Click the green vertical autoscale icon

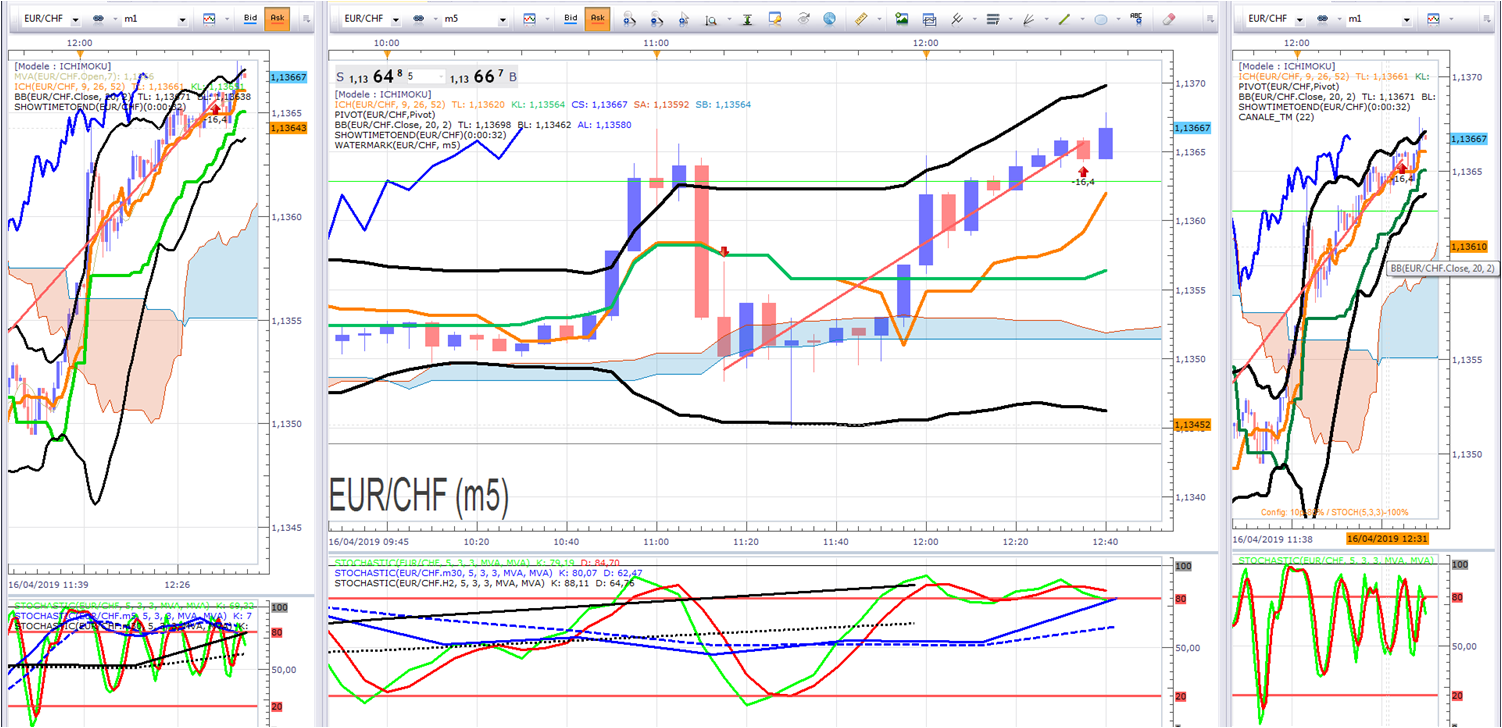(746, 19)
